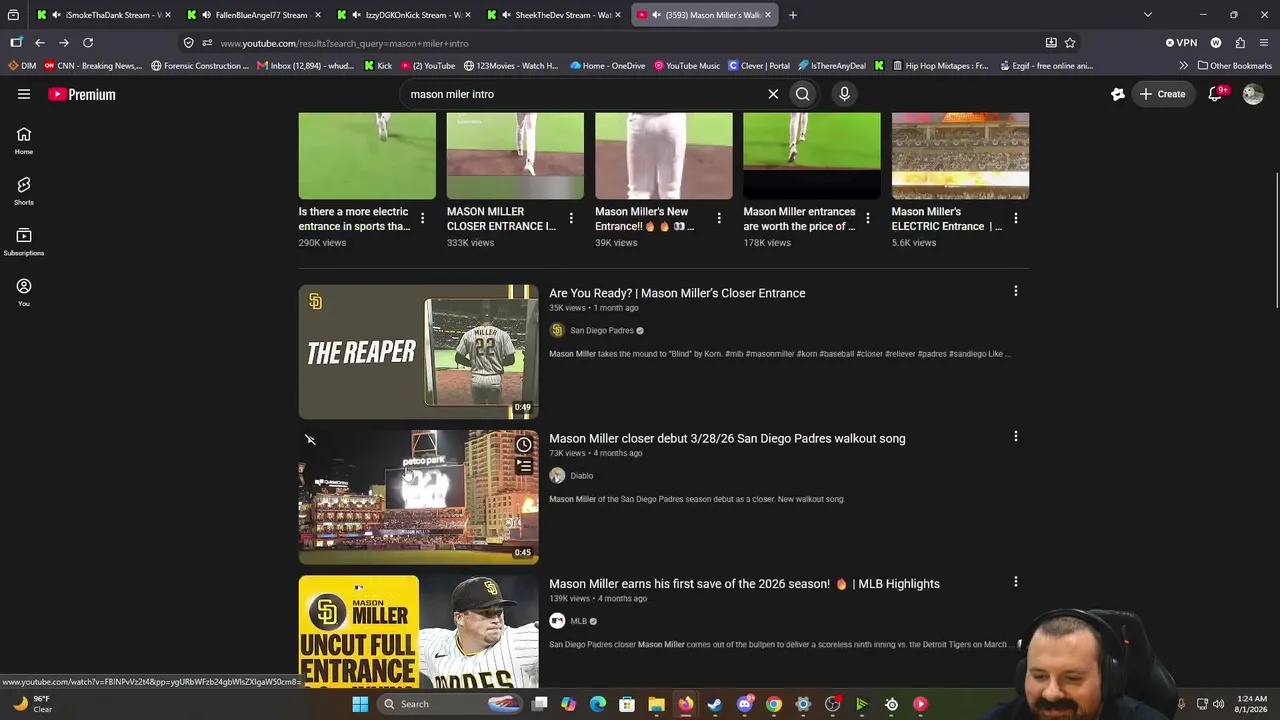Viewport: 1280px width, 720px height.
Task: Open more actions for 'closer debut 3/28/26' video
Action: click(x=1016, y=436)
